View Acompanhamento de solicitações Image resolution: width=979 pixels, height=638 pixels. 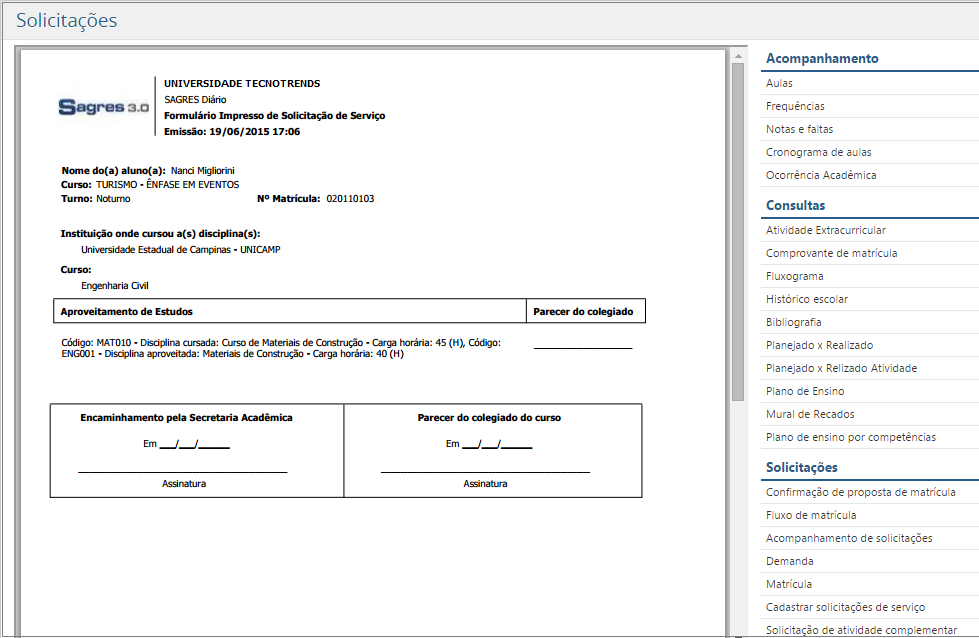[850, 537]
